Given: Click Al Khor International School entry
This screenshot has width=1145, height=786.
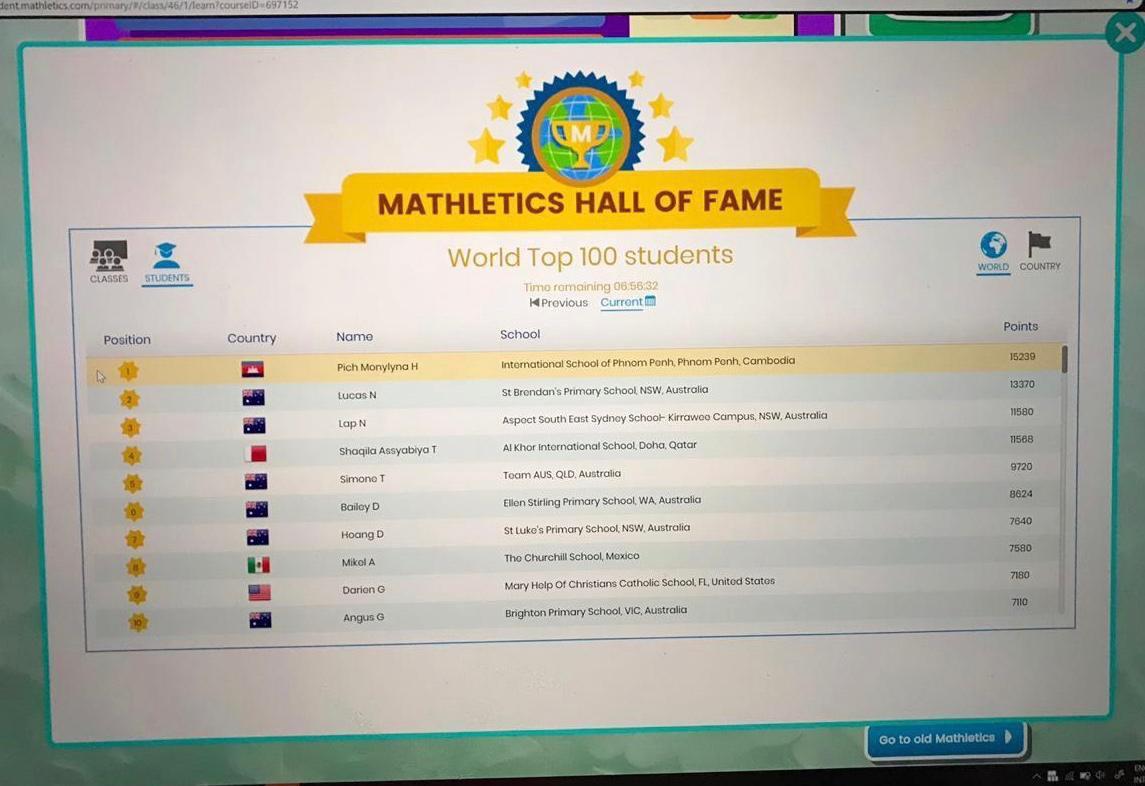Looking at the screenshot, I should [x=600, y=446].
